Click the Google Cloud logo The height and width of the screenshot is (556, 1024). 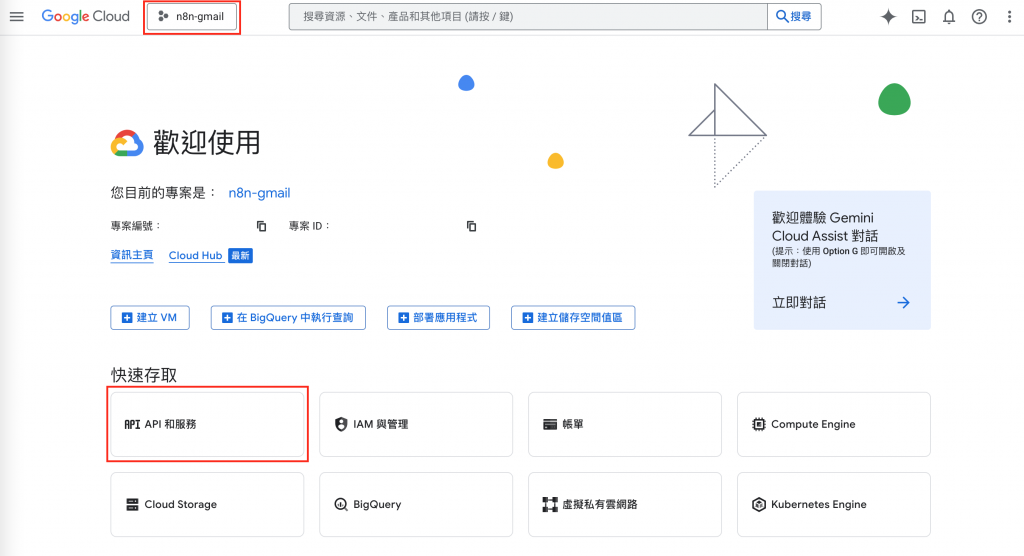pyautogui.click(x=86, y=16)
